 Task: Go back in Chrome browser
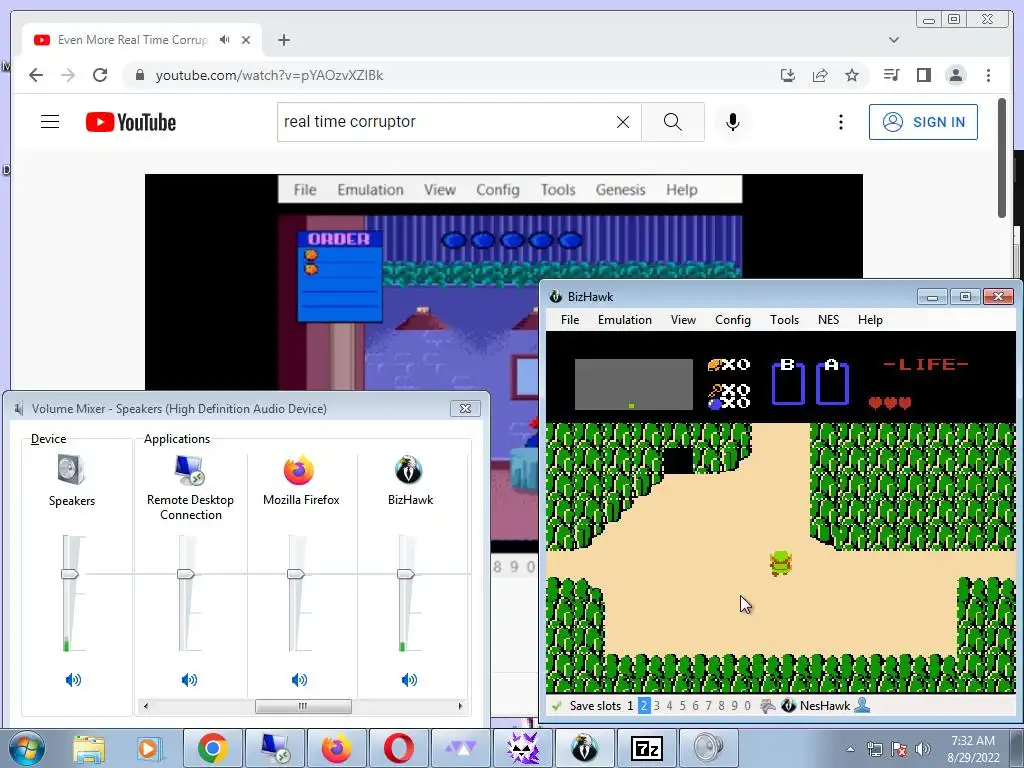36,75
